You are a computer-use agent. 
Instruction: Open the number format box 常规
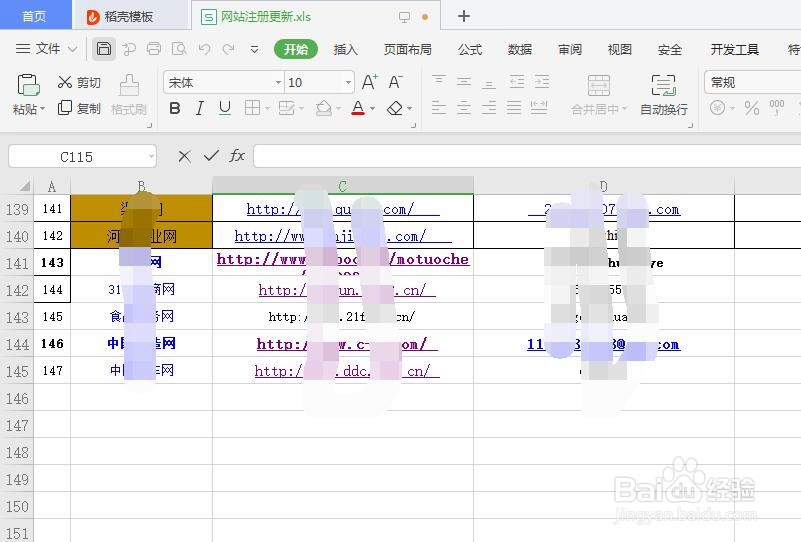click(x=752, y=82)
